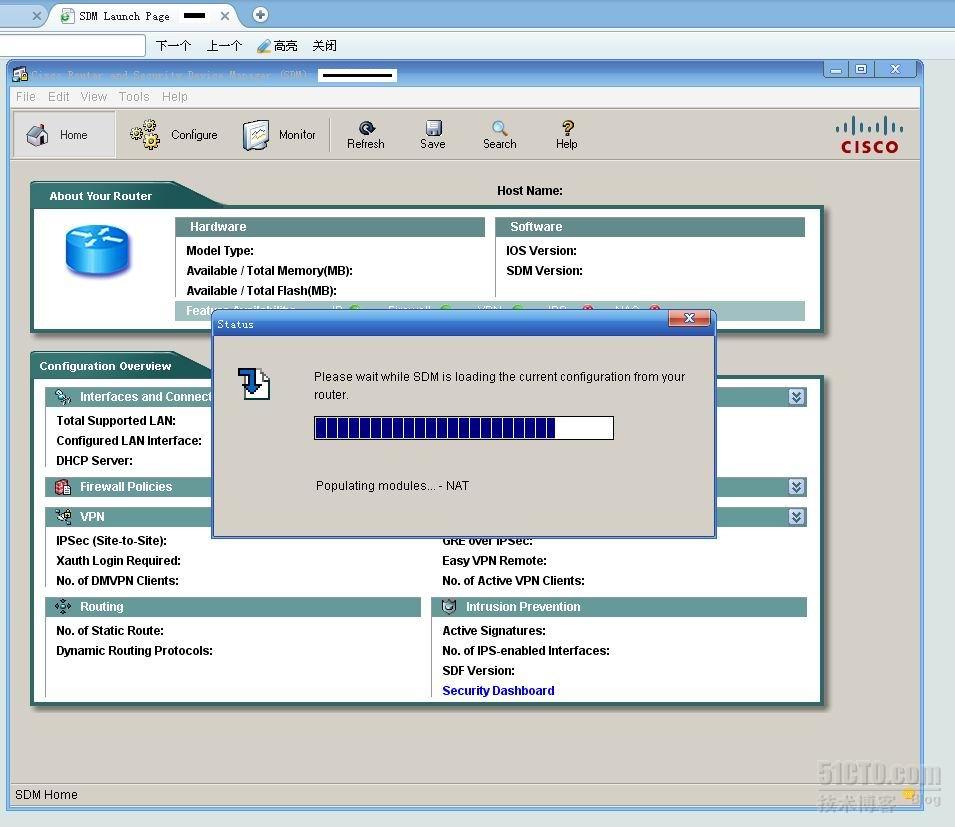
Task: Click the No. of Static Route label
Action: tap(110, 630)
